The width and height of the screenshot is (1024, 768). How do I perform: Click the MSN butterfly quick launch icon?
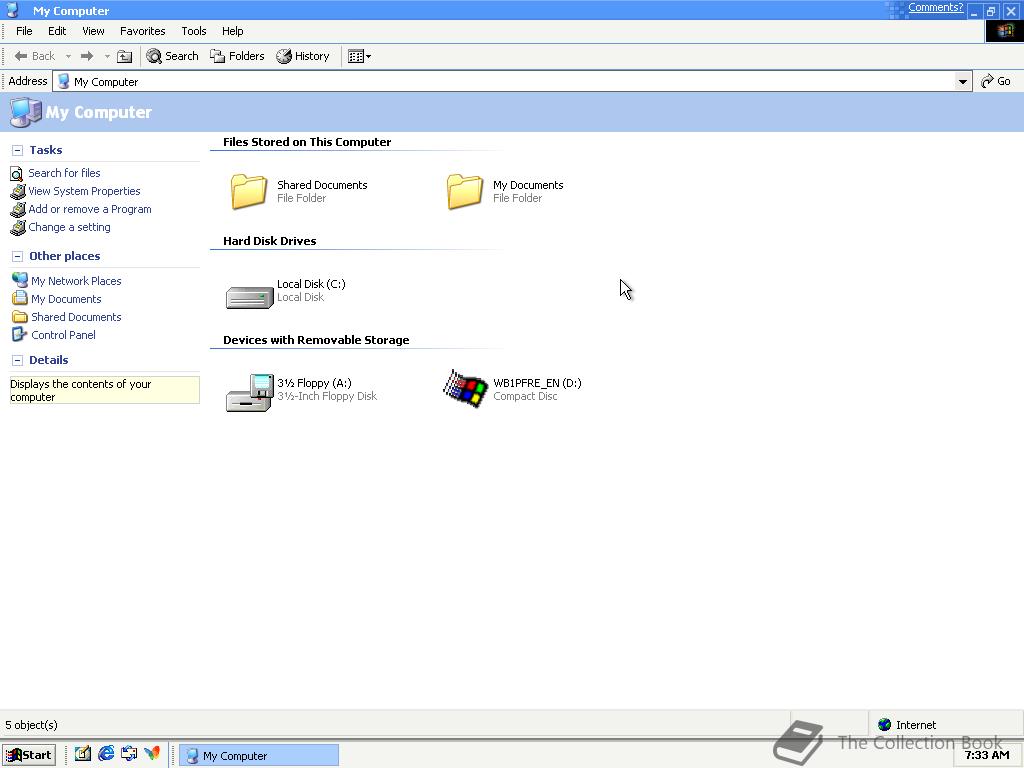pyautogui.click(x=152, y=754)
